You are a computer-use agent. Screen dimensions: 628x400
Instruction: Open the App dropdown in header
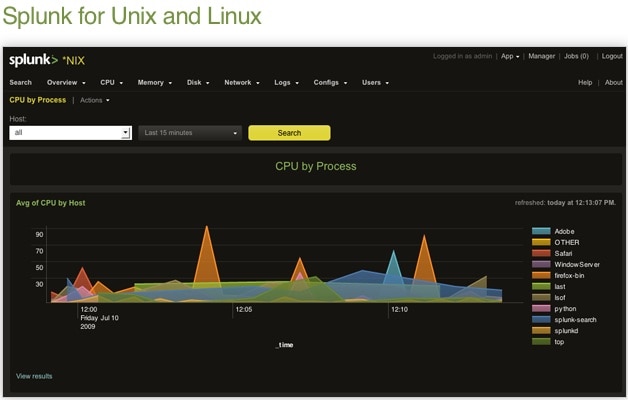509,56
